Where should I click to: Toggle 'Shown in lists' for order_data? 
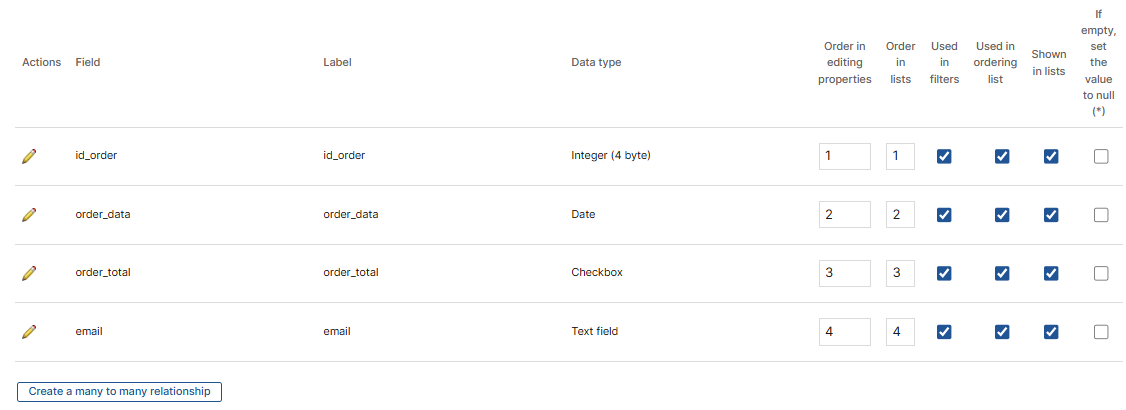[x=1050, y=215]
